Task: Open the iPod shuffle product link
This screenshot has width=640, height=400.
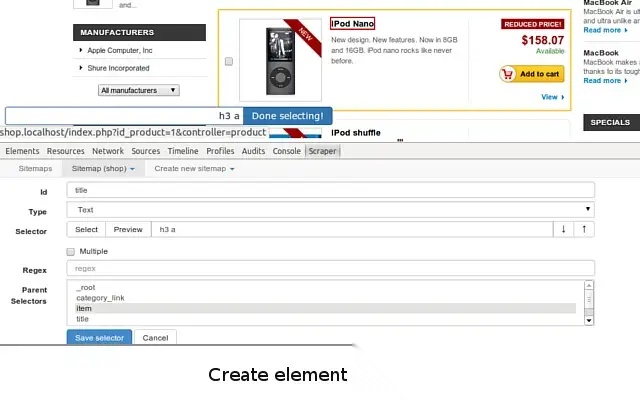Action: pos(356,133)
